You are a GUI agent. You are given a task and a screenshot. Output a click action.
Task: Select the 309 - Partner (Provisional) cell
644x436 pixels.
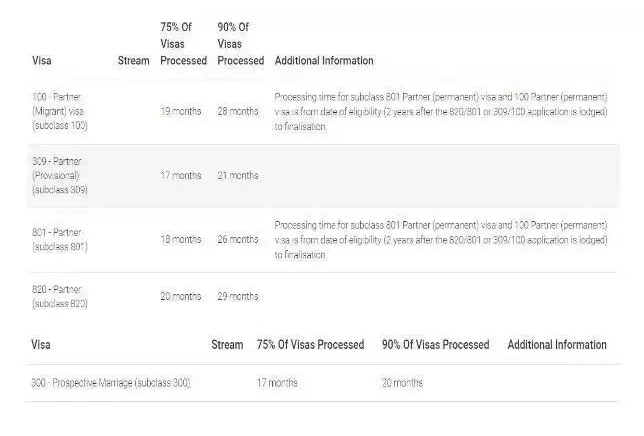tap(60, 176)
